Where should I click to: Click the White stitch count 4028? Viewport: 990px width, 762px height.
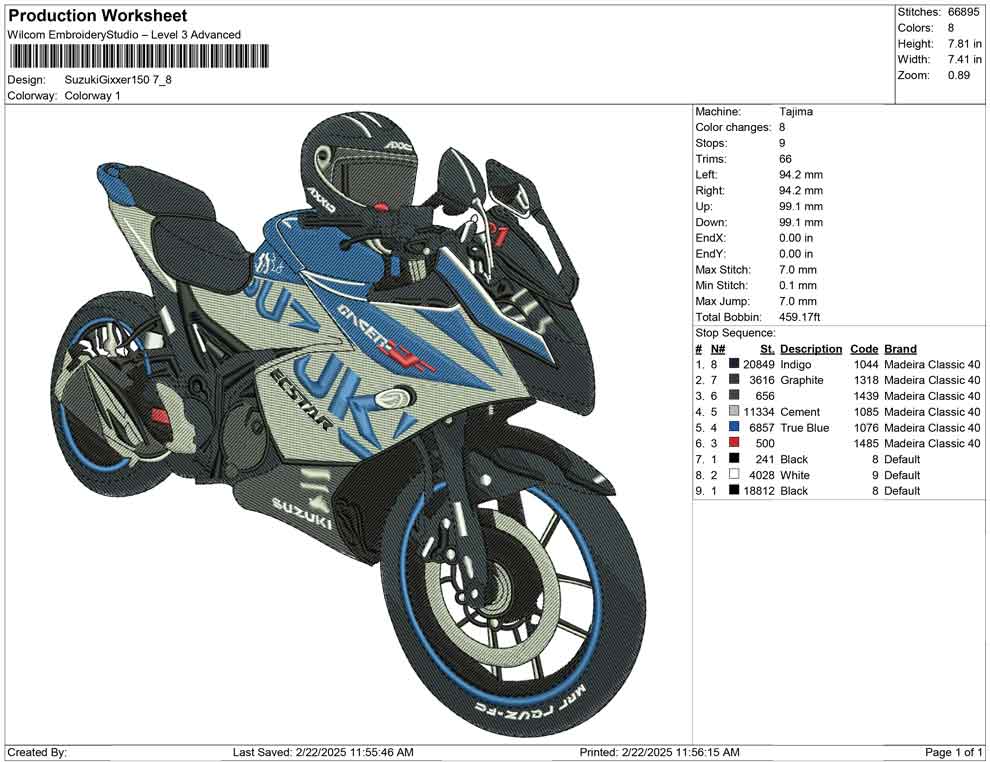[761, 475]
